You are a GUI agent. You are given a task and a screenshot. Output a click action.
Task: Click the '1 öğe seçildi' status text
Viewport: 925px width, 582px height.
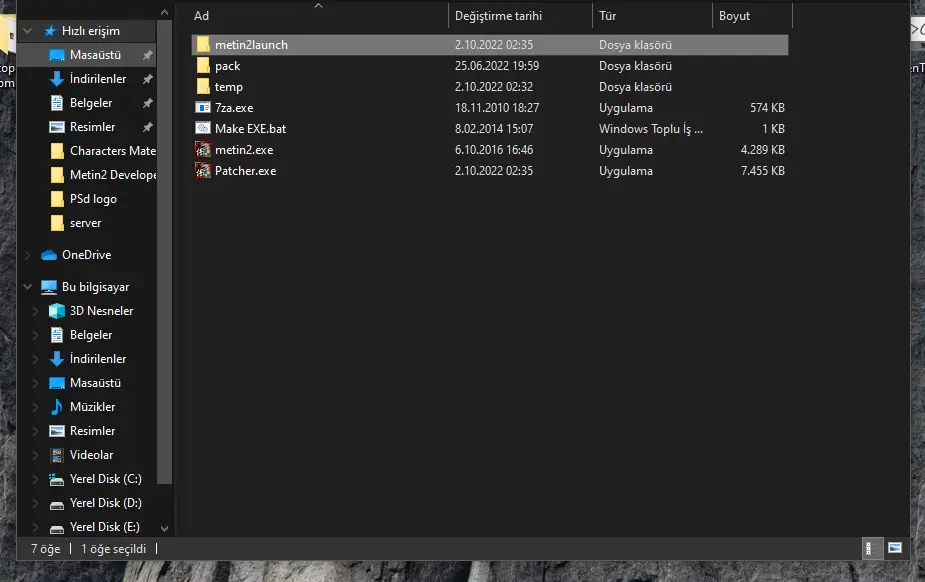[113, 549]
